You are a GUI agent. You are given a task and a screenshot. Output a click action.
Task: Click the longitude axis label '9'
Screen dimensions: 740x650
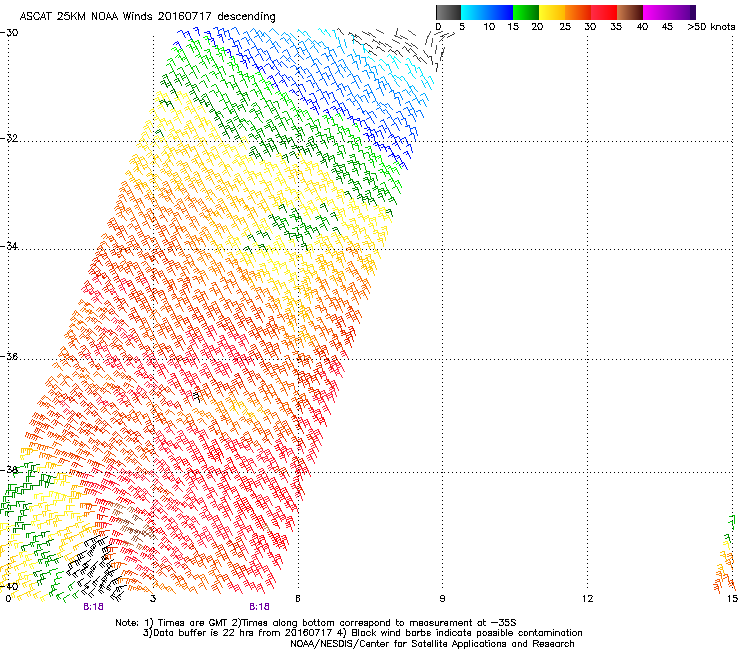coord(442,599)
